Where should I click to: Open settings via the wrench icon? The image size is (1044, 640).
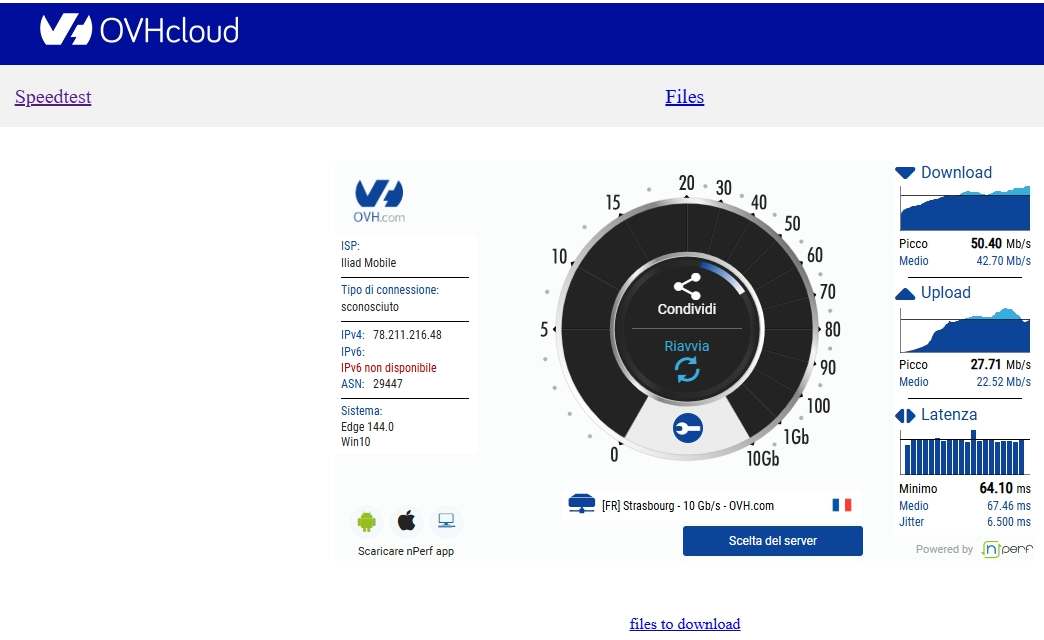[x=688, y=428]
